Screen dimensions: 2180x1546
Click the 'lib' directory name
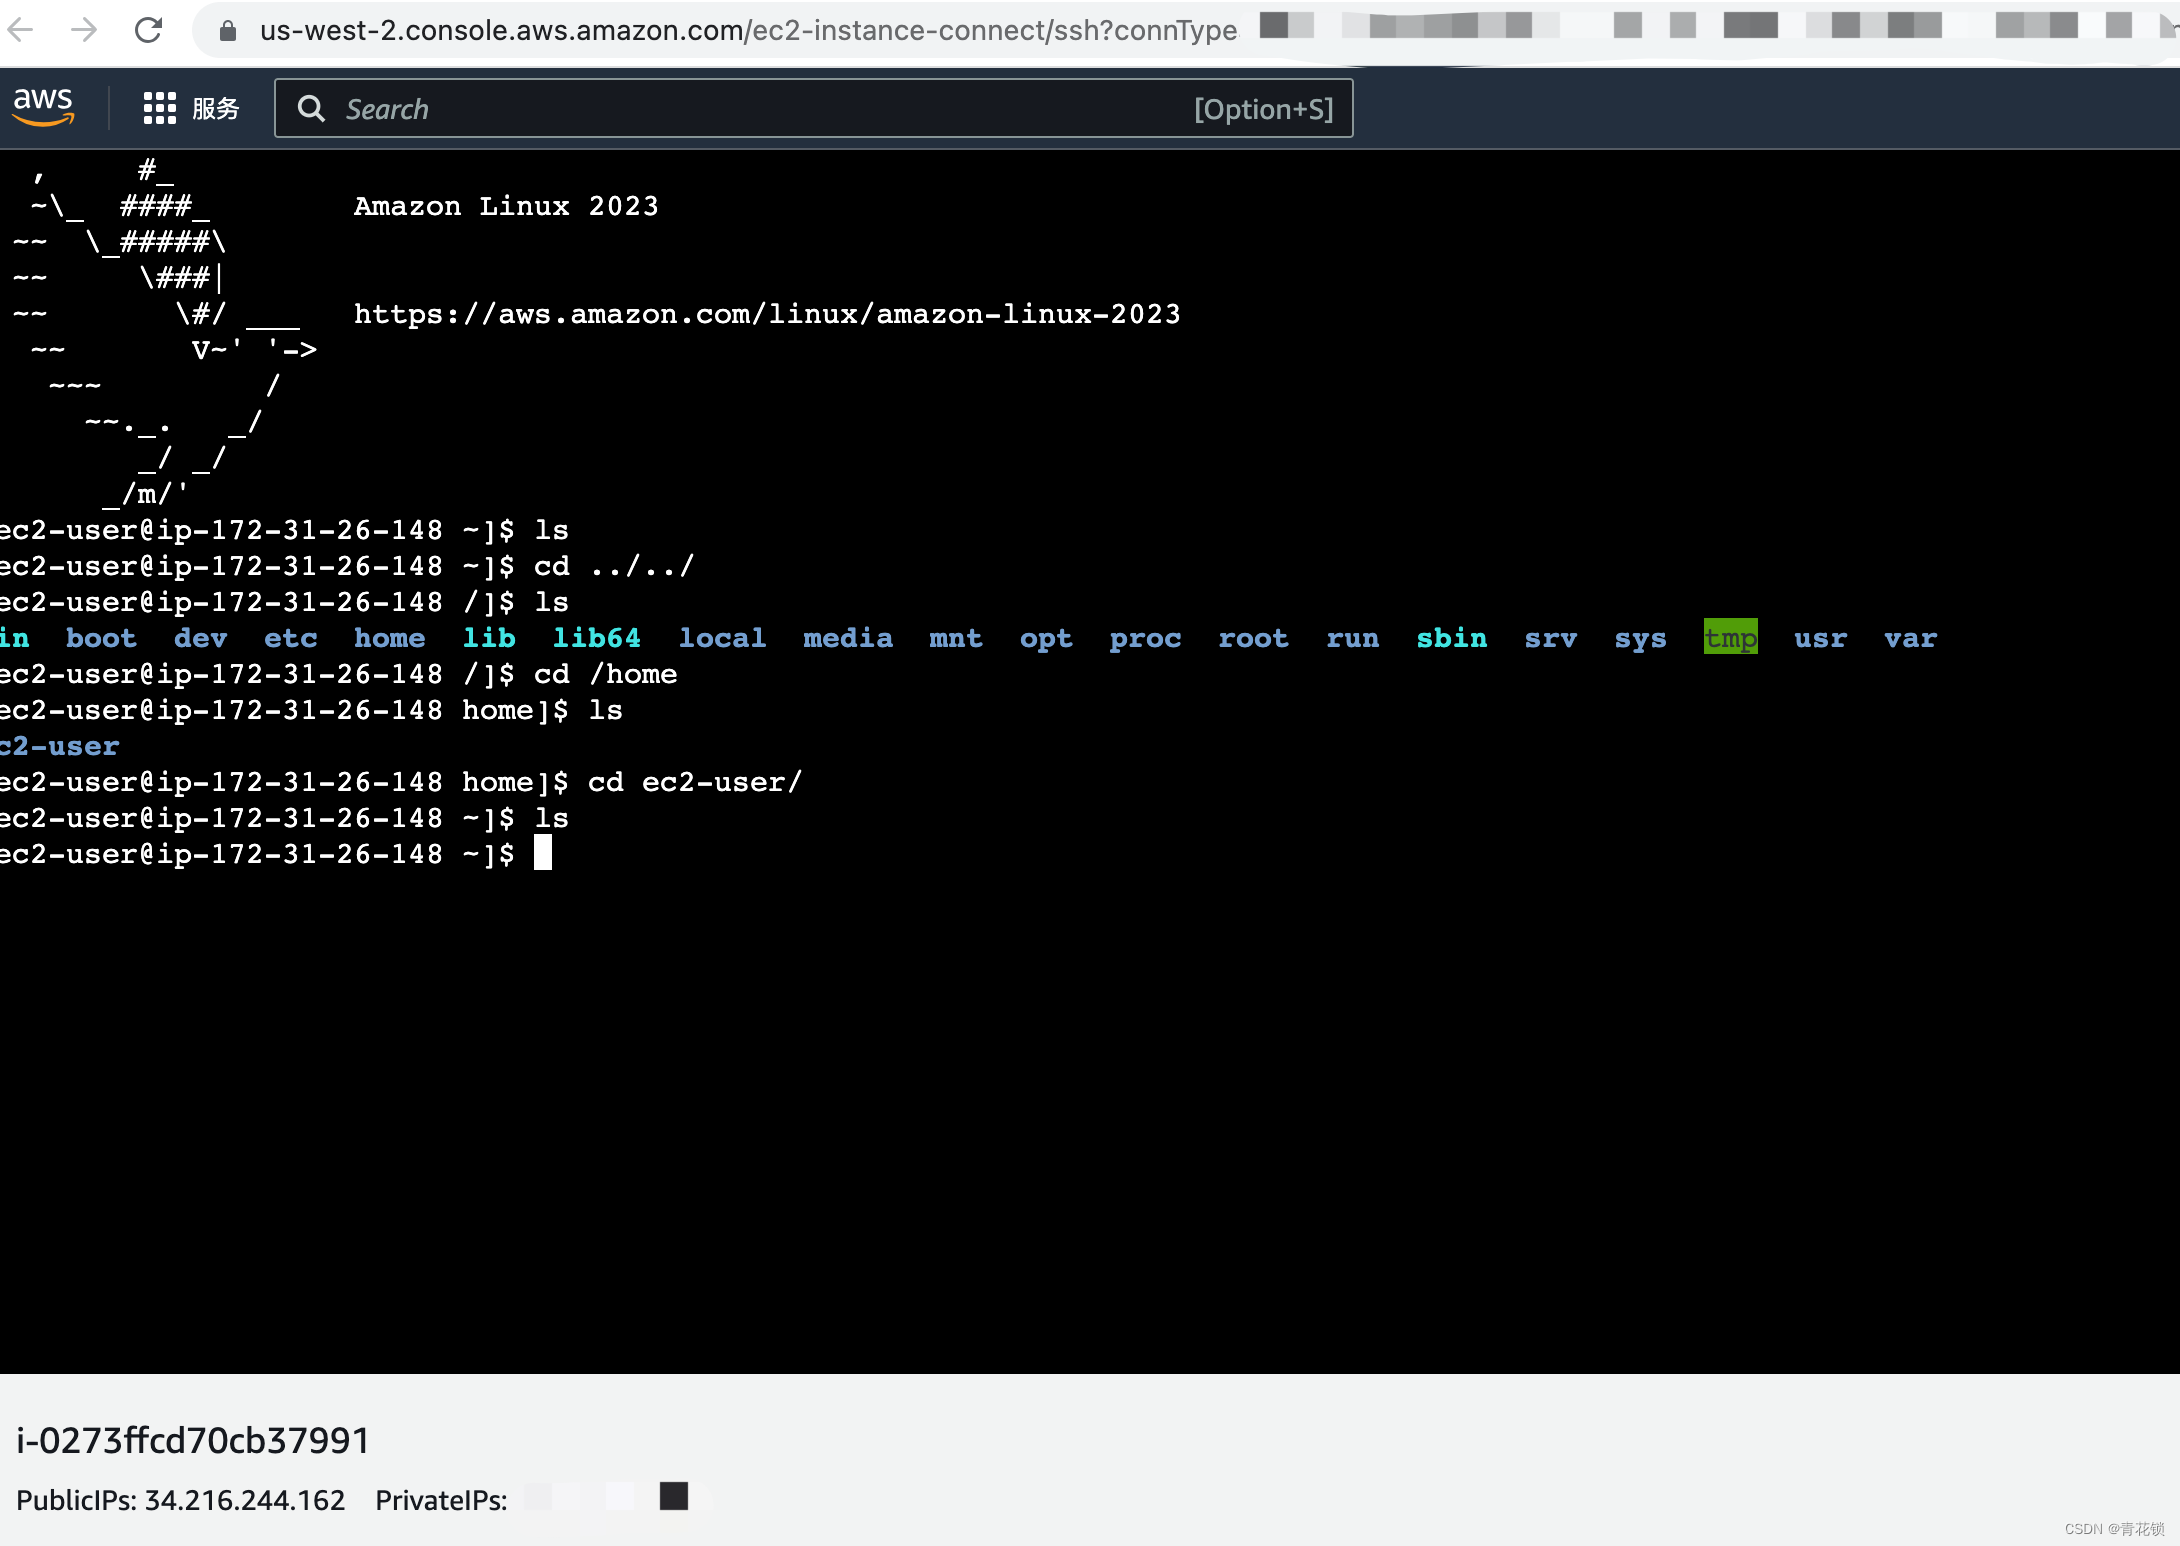tap(489, 638)
